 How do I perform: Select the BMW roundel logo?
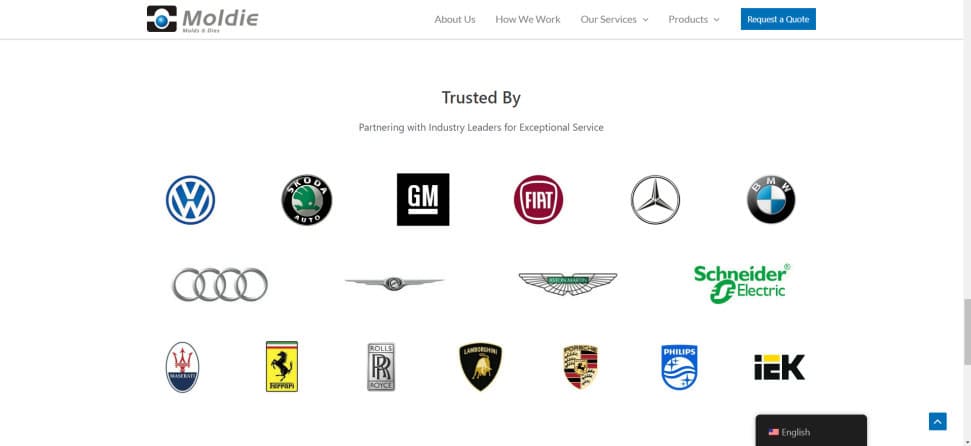[x=771, y=199]
